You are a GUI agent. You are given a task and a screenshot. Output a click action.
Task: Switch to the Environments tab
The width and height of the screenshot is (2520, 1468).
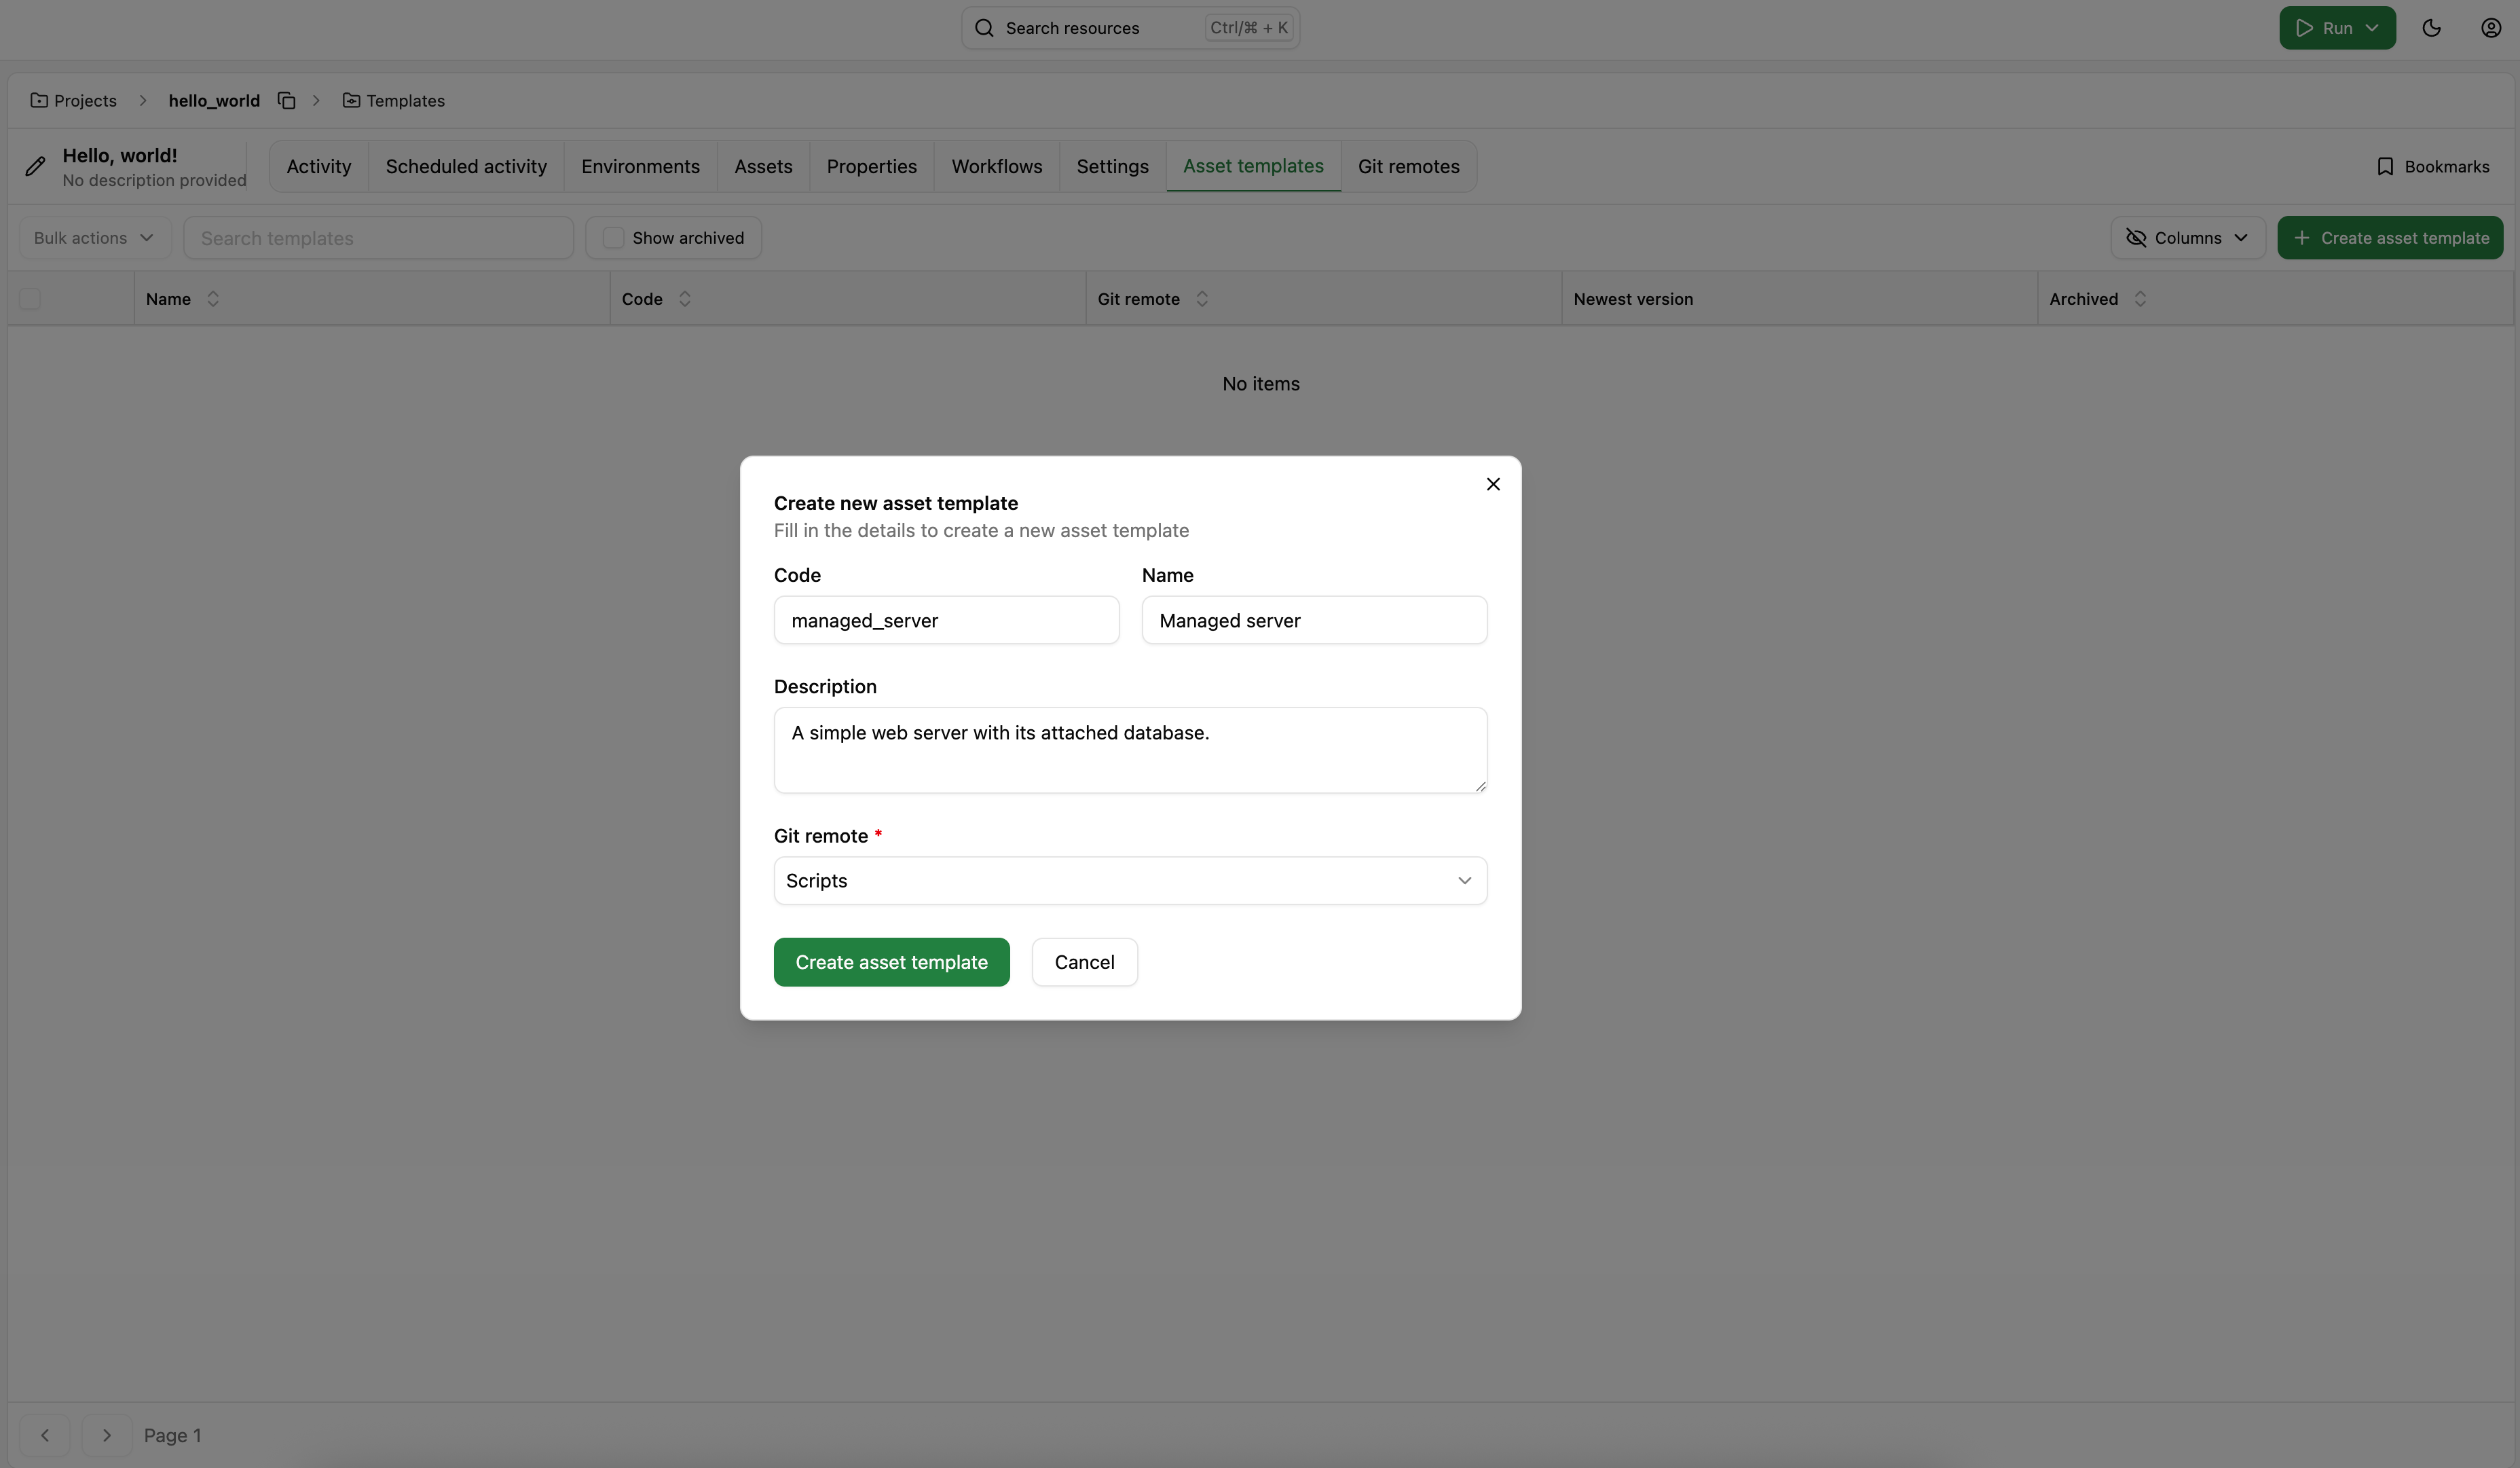click(640, 166)
